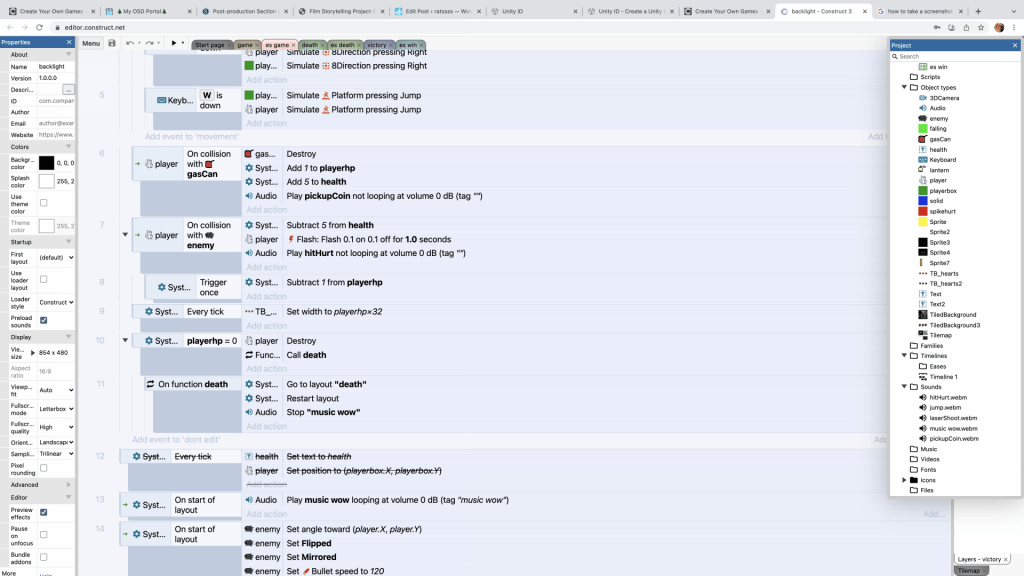The height and width of the screenshot is (576, 1024).
Task: Edit the project Name field
Action: (56, 67)
